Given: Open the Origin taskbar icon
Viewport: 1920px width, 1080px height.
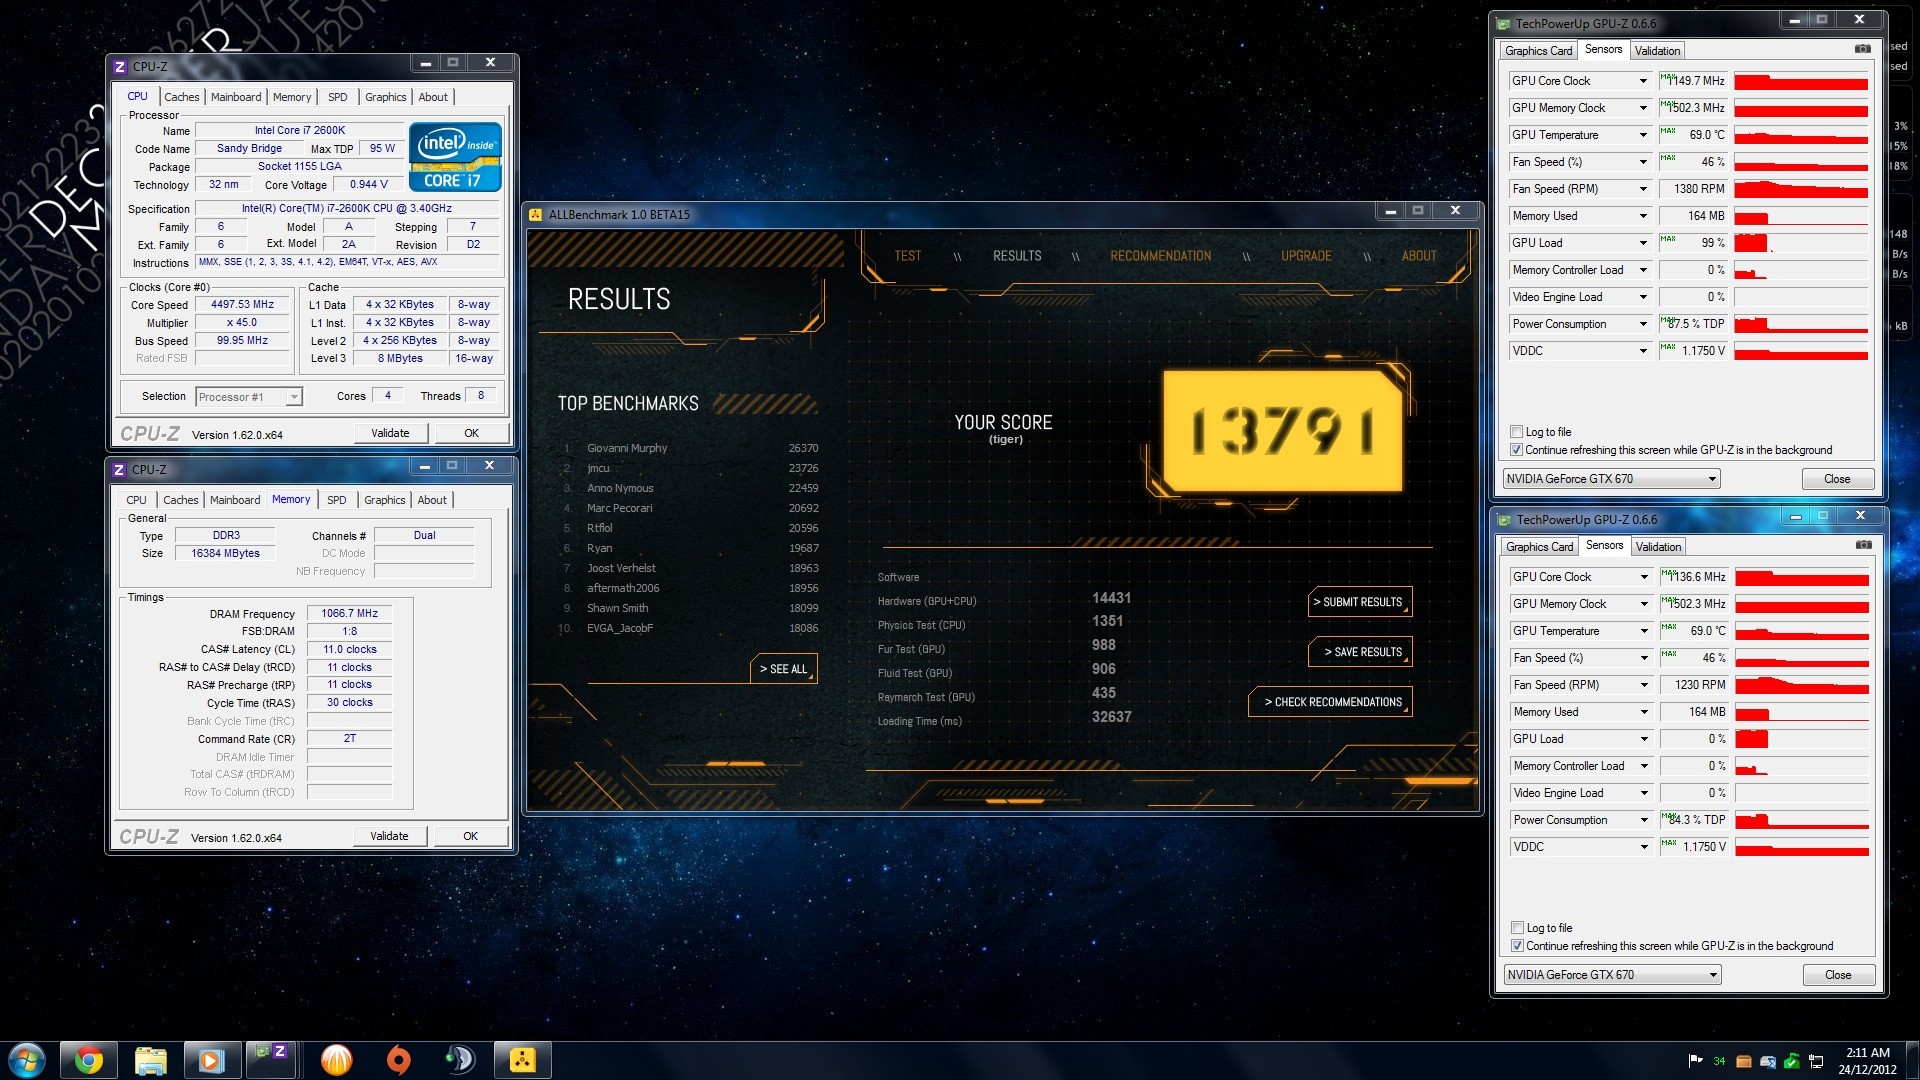Looking at the screenshot, I should point(398,1060).
